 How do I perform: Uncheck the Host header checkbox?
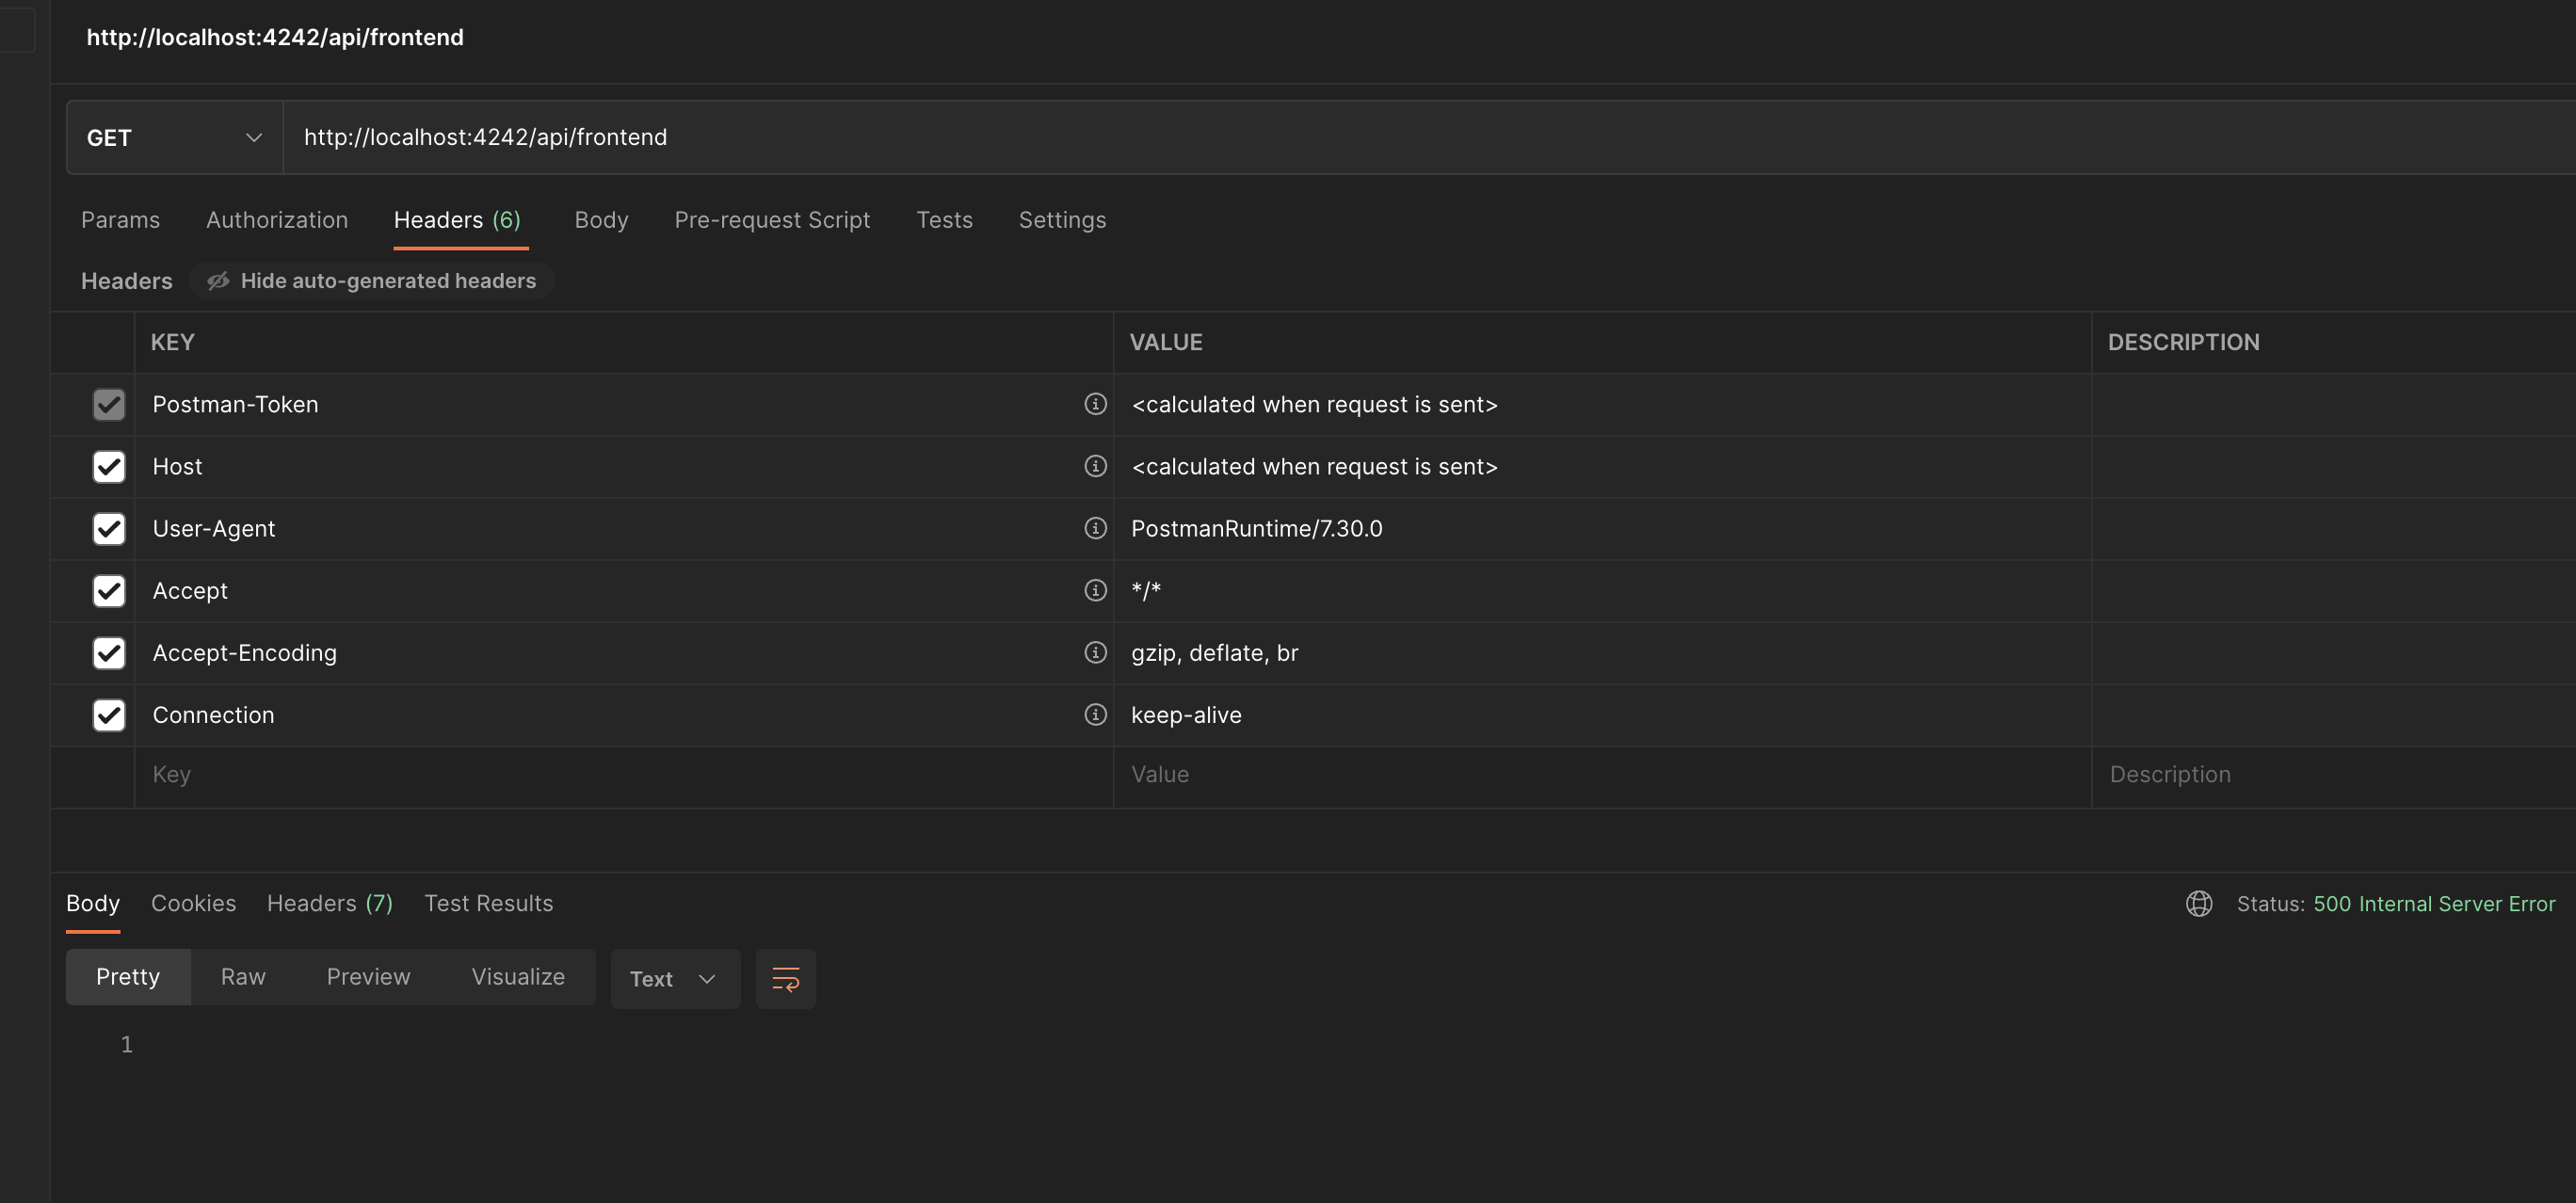pos(109,467)
